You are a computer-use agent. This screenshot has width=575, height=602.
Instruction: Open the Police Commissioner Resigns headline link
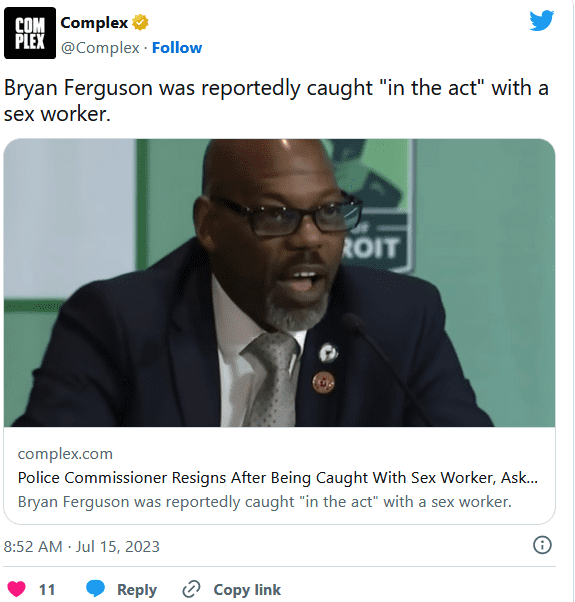point(278,478)
